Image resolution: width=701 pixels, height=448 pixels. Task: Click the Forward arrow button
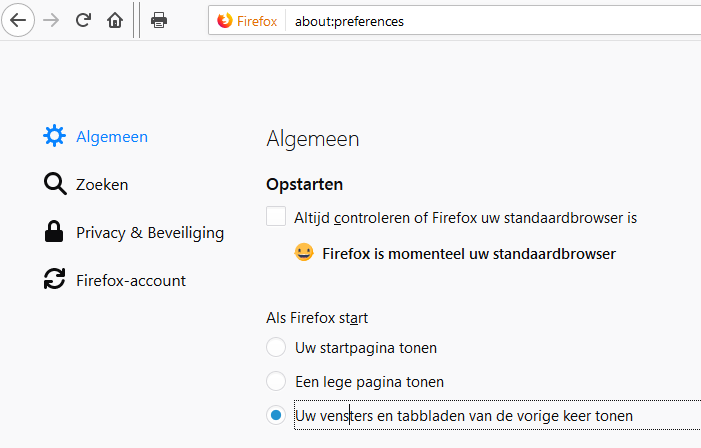(x=52, y=20)
